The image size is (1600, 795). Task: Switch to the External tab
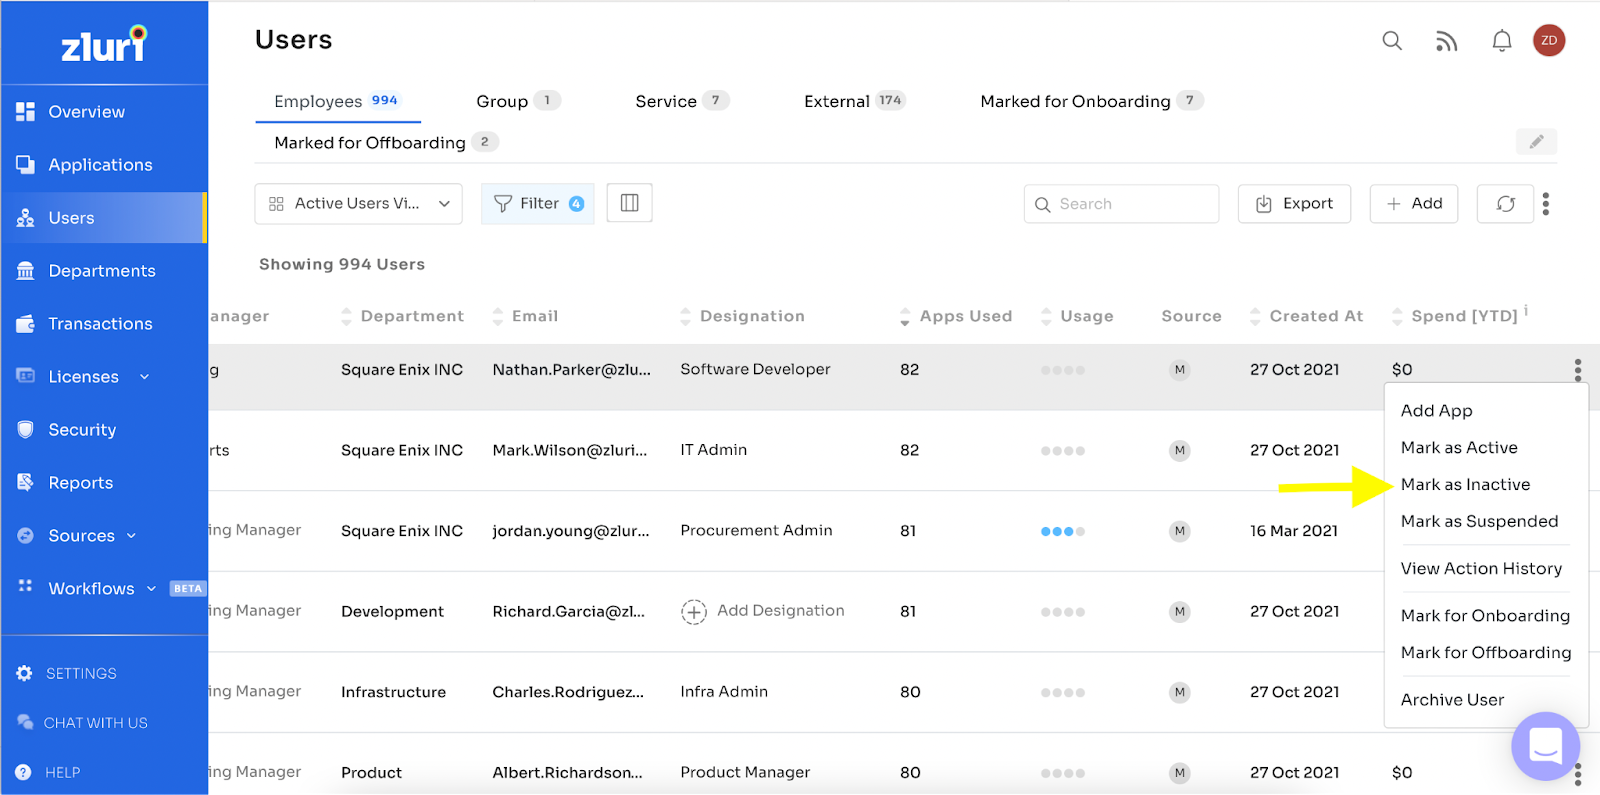pyautogui.click(x=854, y=101)
